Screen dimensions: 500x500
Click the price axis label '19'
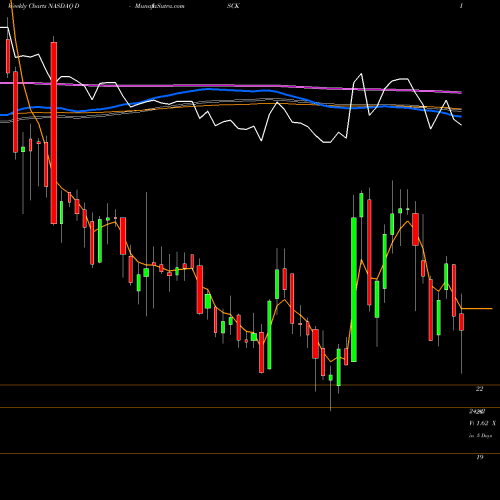pos(479,457)
